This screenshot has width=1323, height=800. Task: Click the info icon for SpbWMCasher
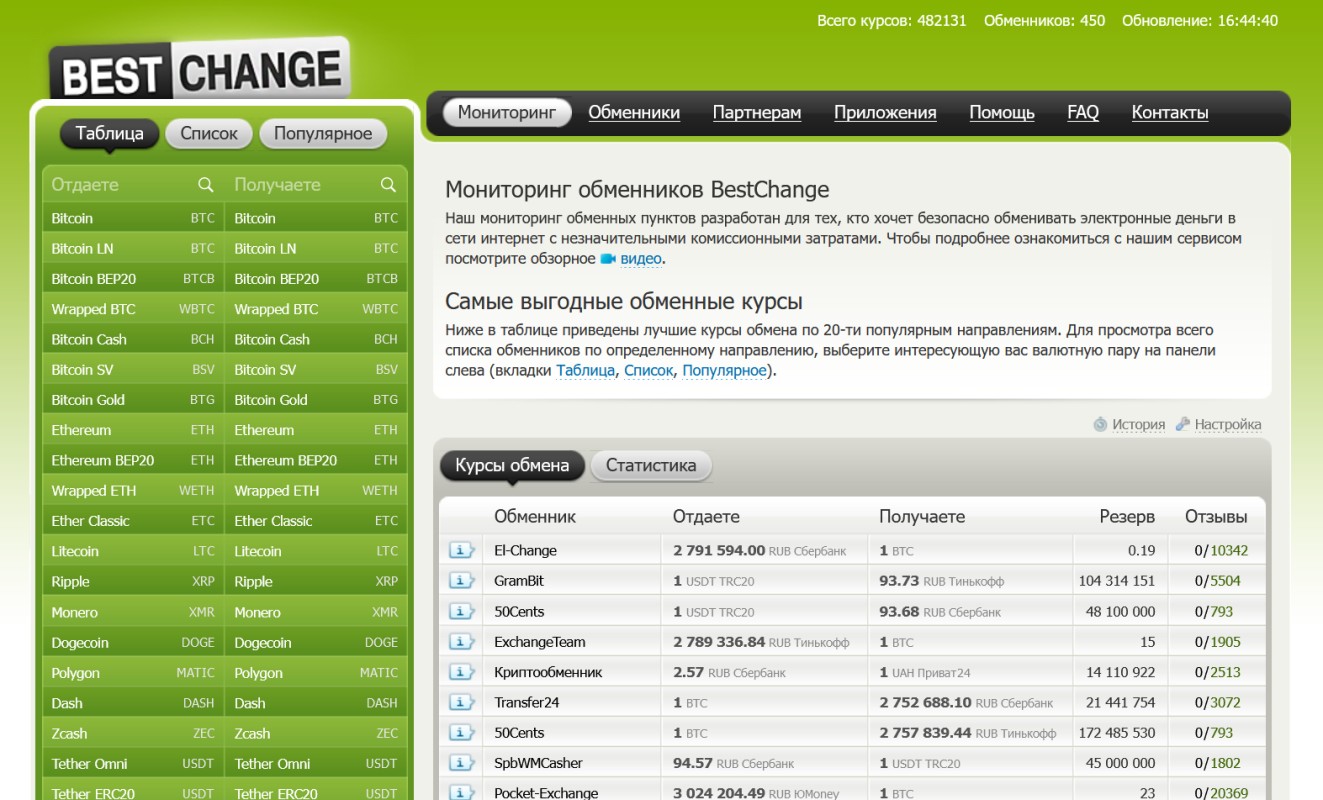coord(461,763)
